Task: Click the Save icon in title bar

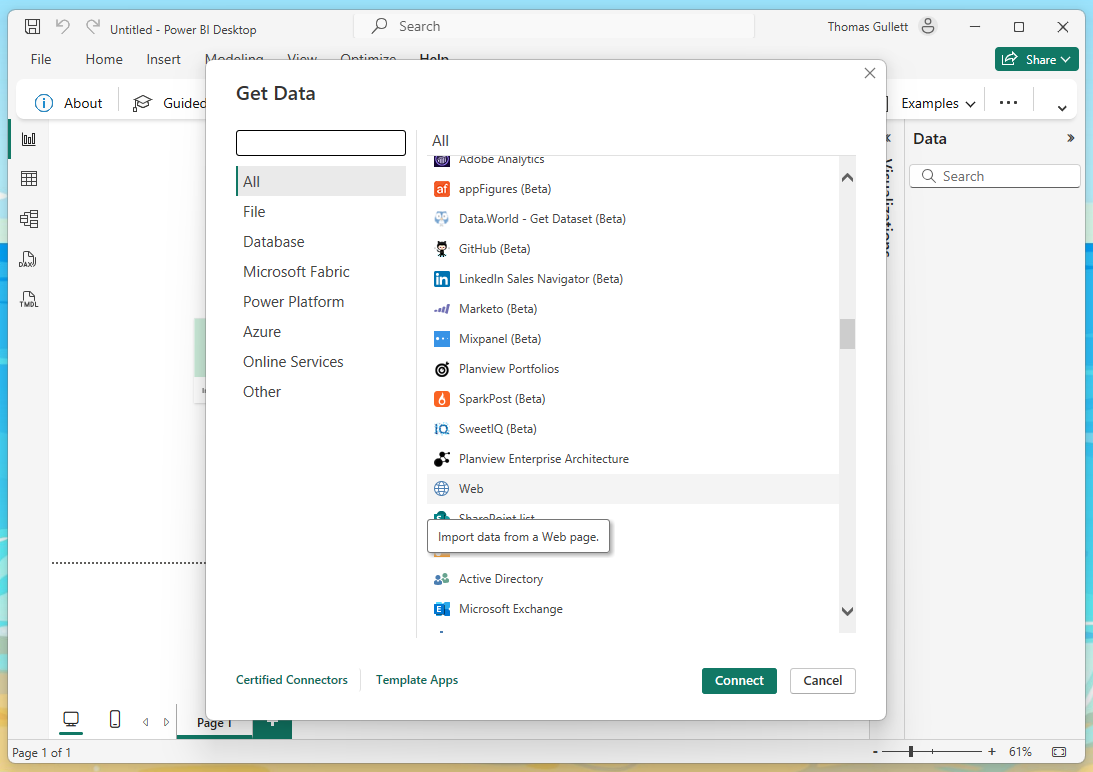Action: click(32, 27)
